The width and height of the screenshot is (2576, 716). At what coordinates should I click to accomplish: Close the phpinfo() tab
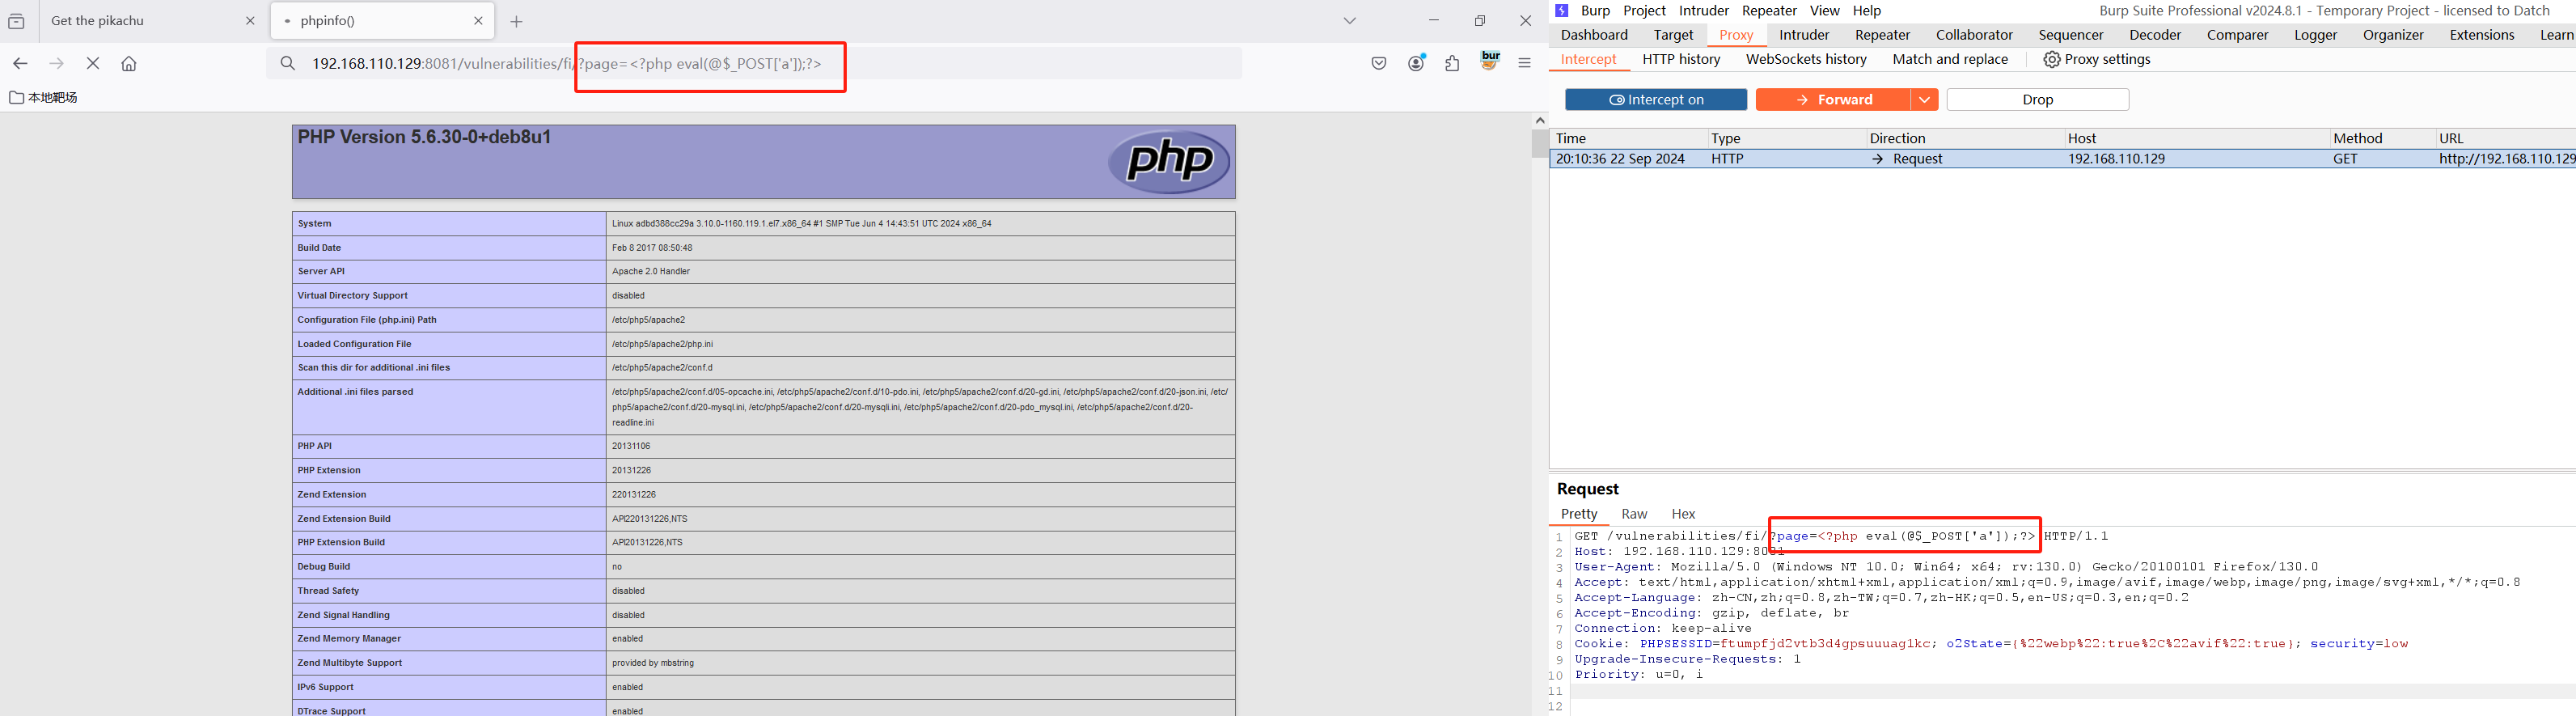[478, 21]
